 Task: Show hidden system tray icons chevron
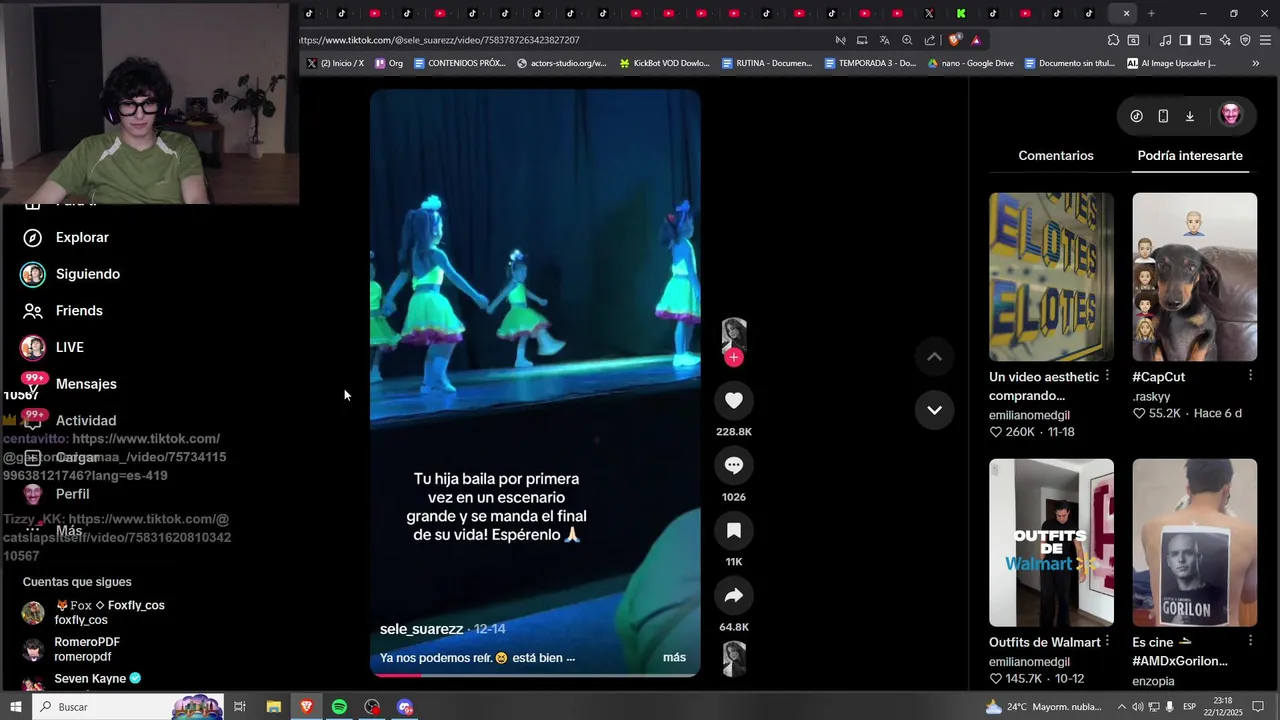[1121, 707]
